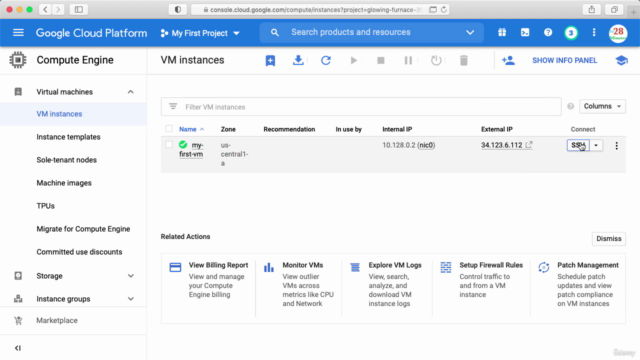640x360 pixels.
Task: Click the filter help question icon
Action: (571, 106)
